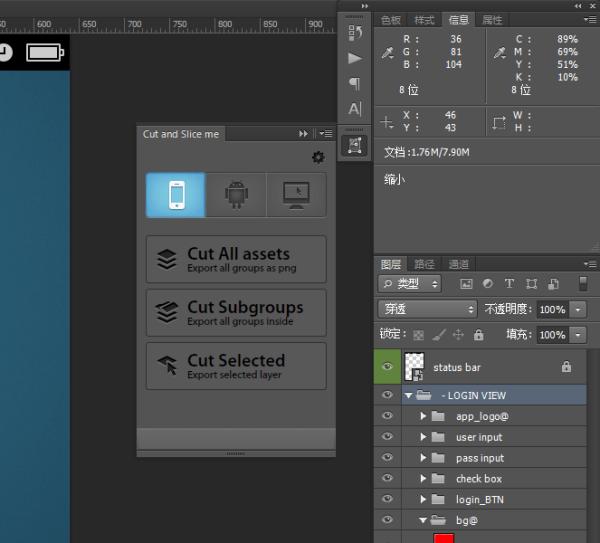Viewport: 600px width, 543px height.
Task: Collapse the LOGIN VIEW group
Action: click(x=409, y=396)
